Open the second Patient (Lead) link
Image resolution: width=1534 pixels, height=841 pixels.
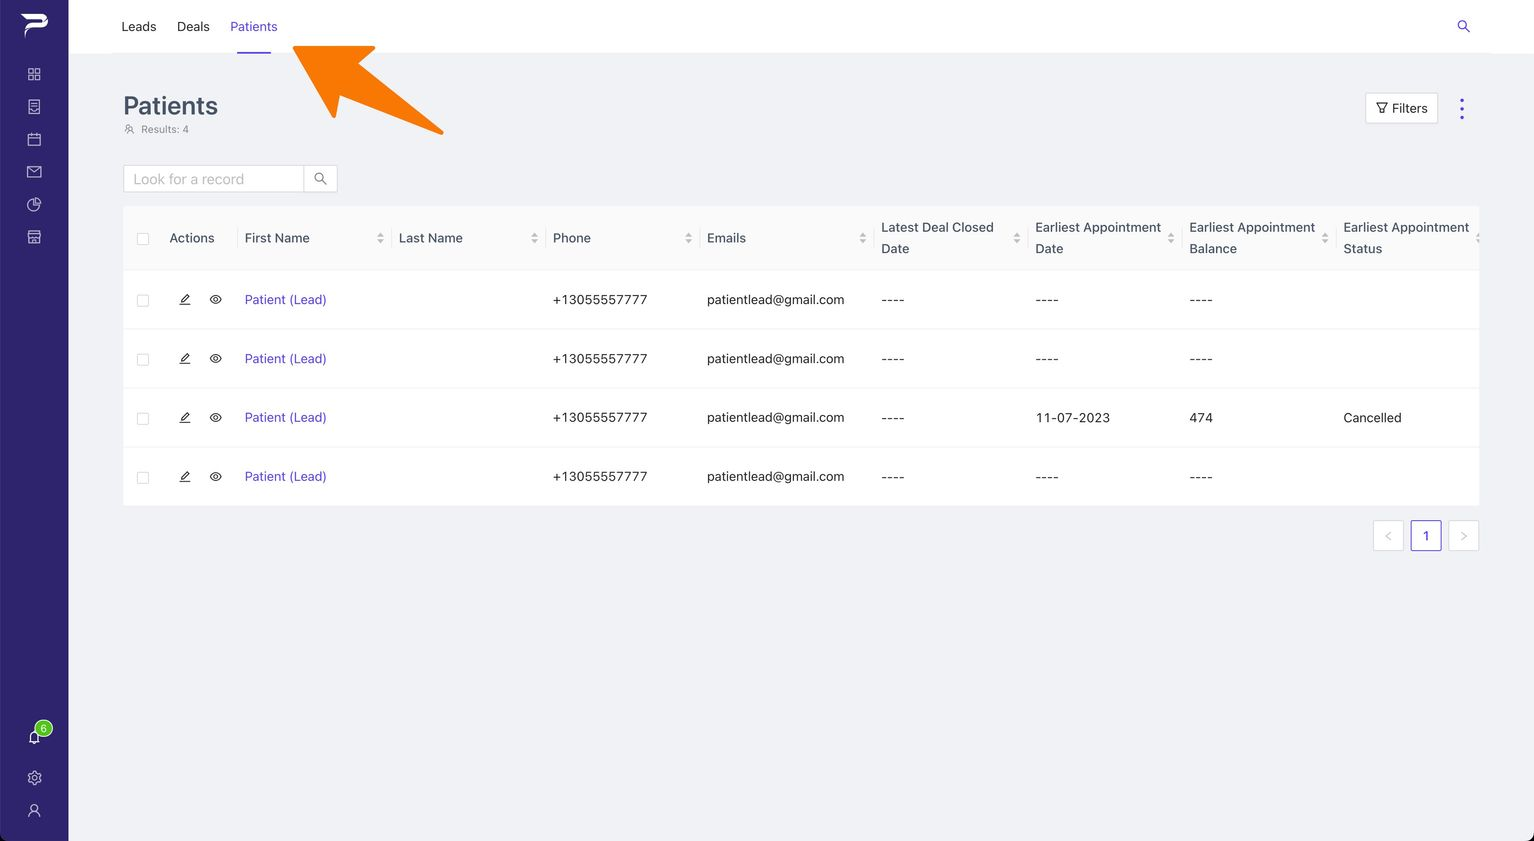pos(285,359)
